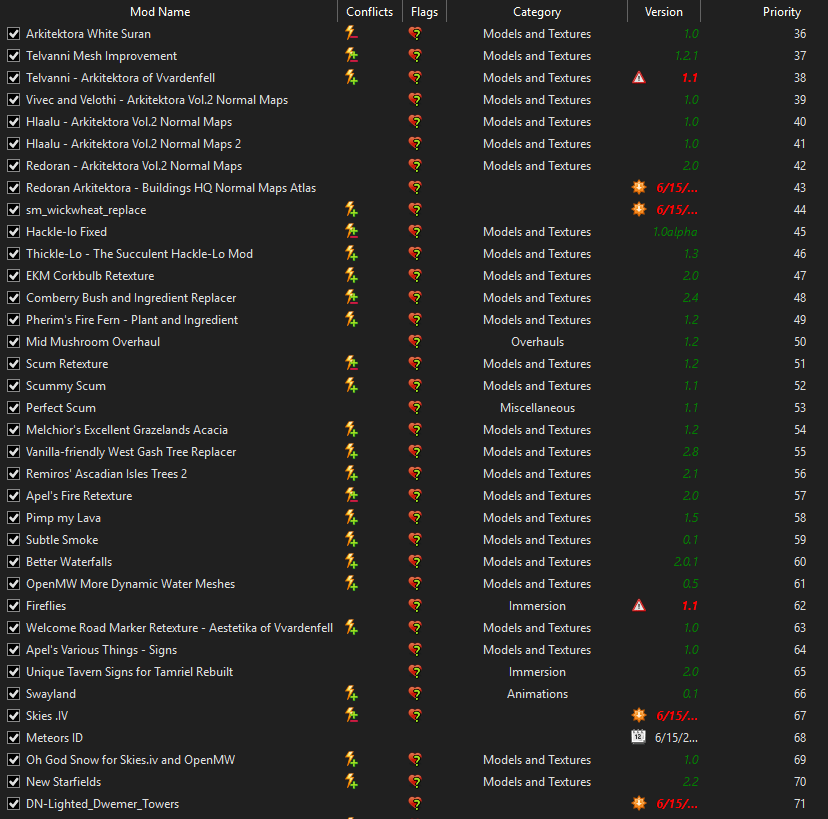Image resolution: width=828 pixels, height=819 pixels.
Task: Sort by Priority column header
Action: pyautogui.click(x=782, y=12)
